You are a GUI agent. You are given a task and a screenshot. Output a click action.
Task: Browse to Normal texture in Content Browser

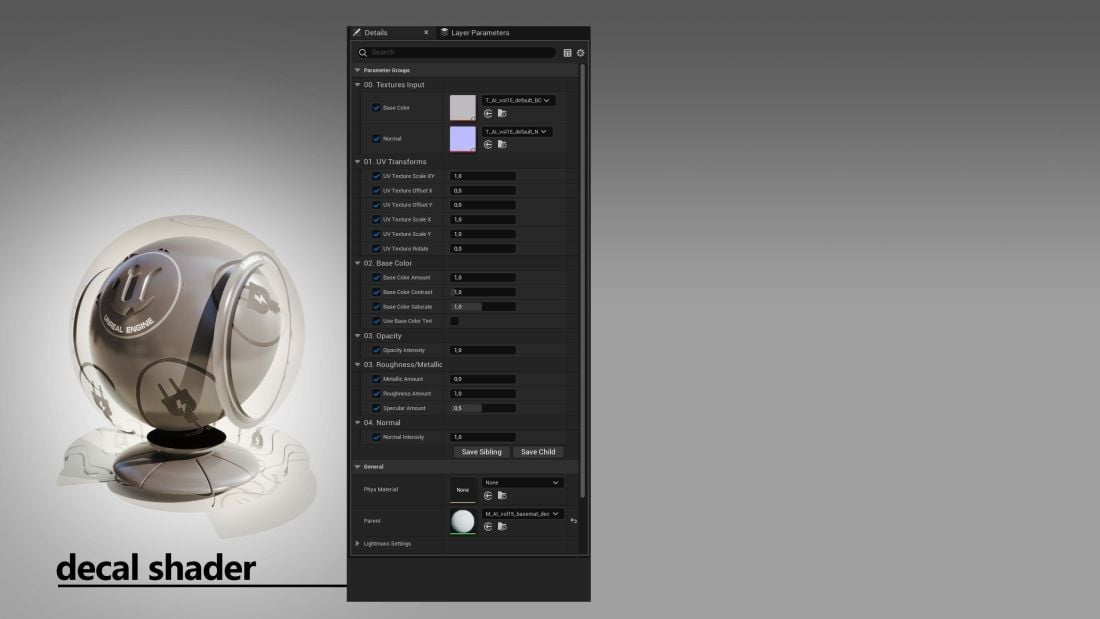click(502, 145)
